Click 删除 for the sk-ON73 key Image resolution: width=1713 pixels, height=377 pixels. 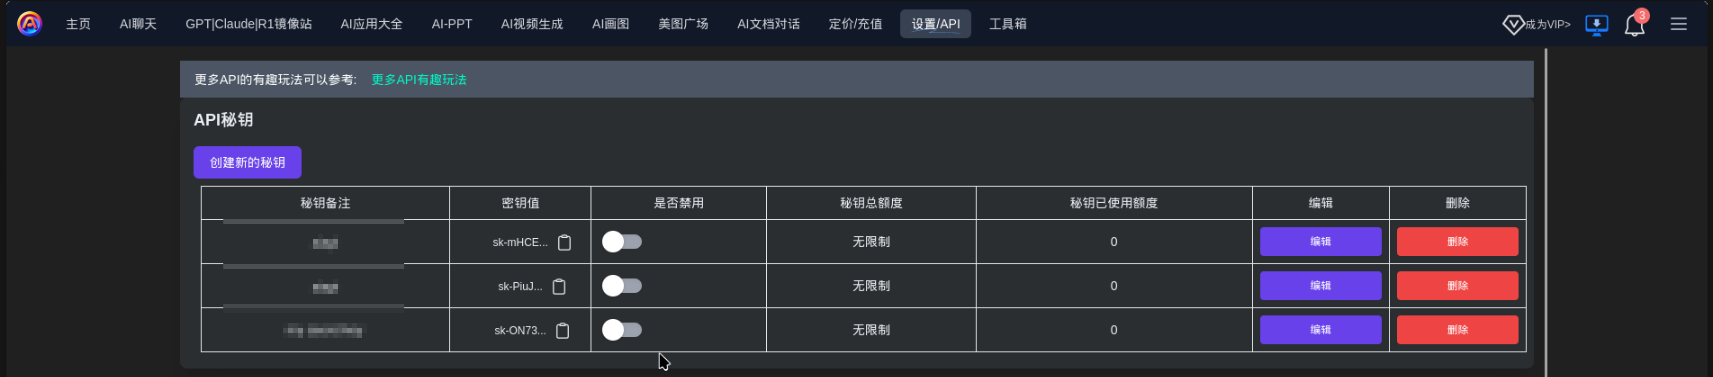coord(1457,329)
